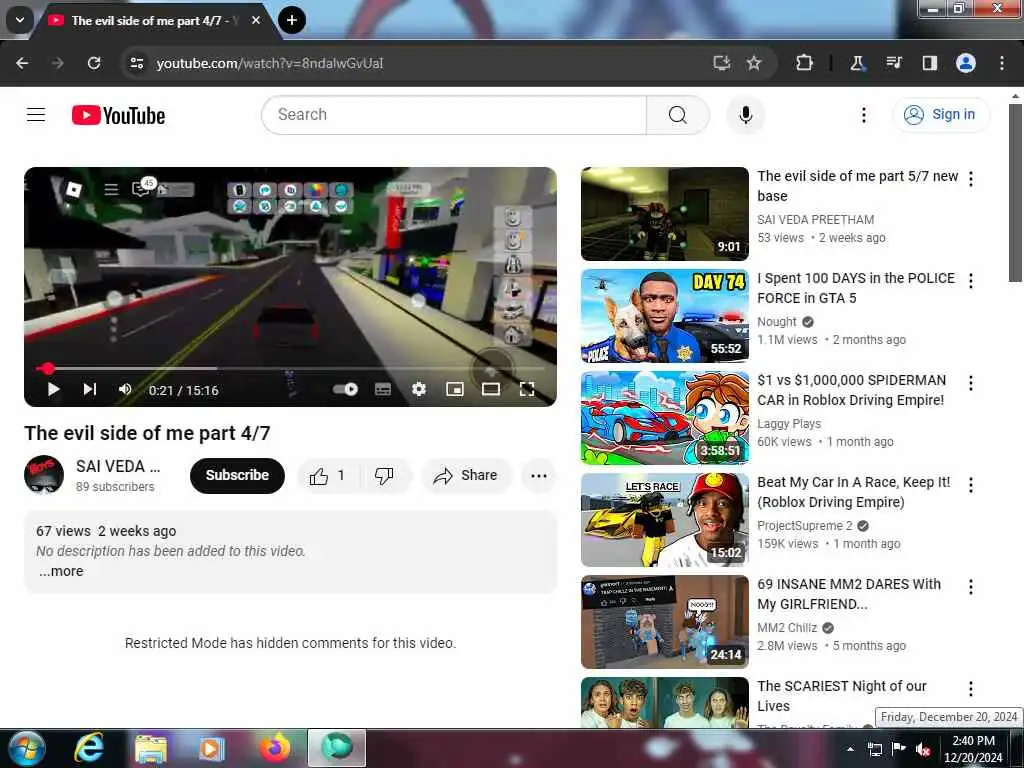
Task: Open browser profile avatar
Action: (966, 63)
